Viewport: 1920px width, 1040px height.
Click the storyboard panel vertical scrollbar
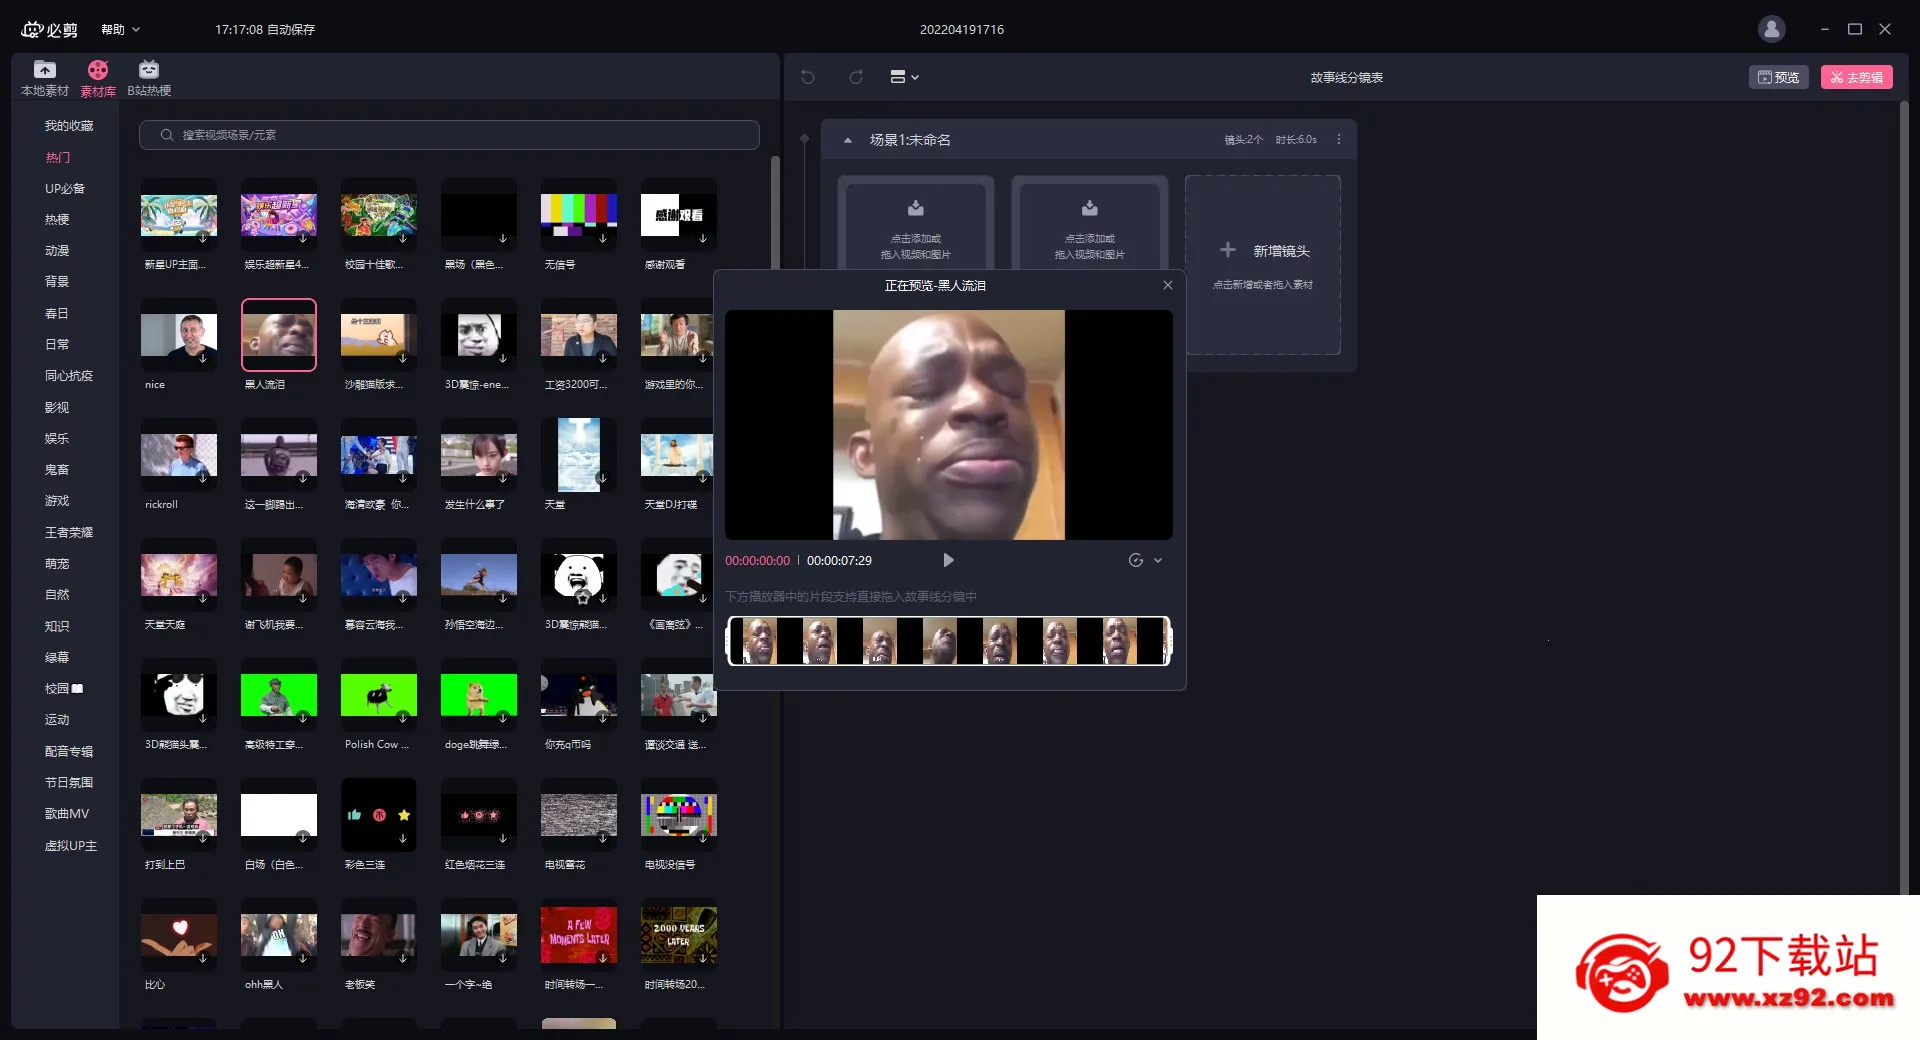1904,500
